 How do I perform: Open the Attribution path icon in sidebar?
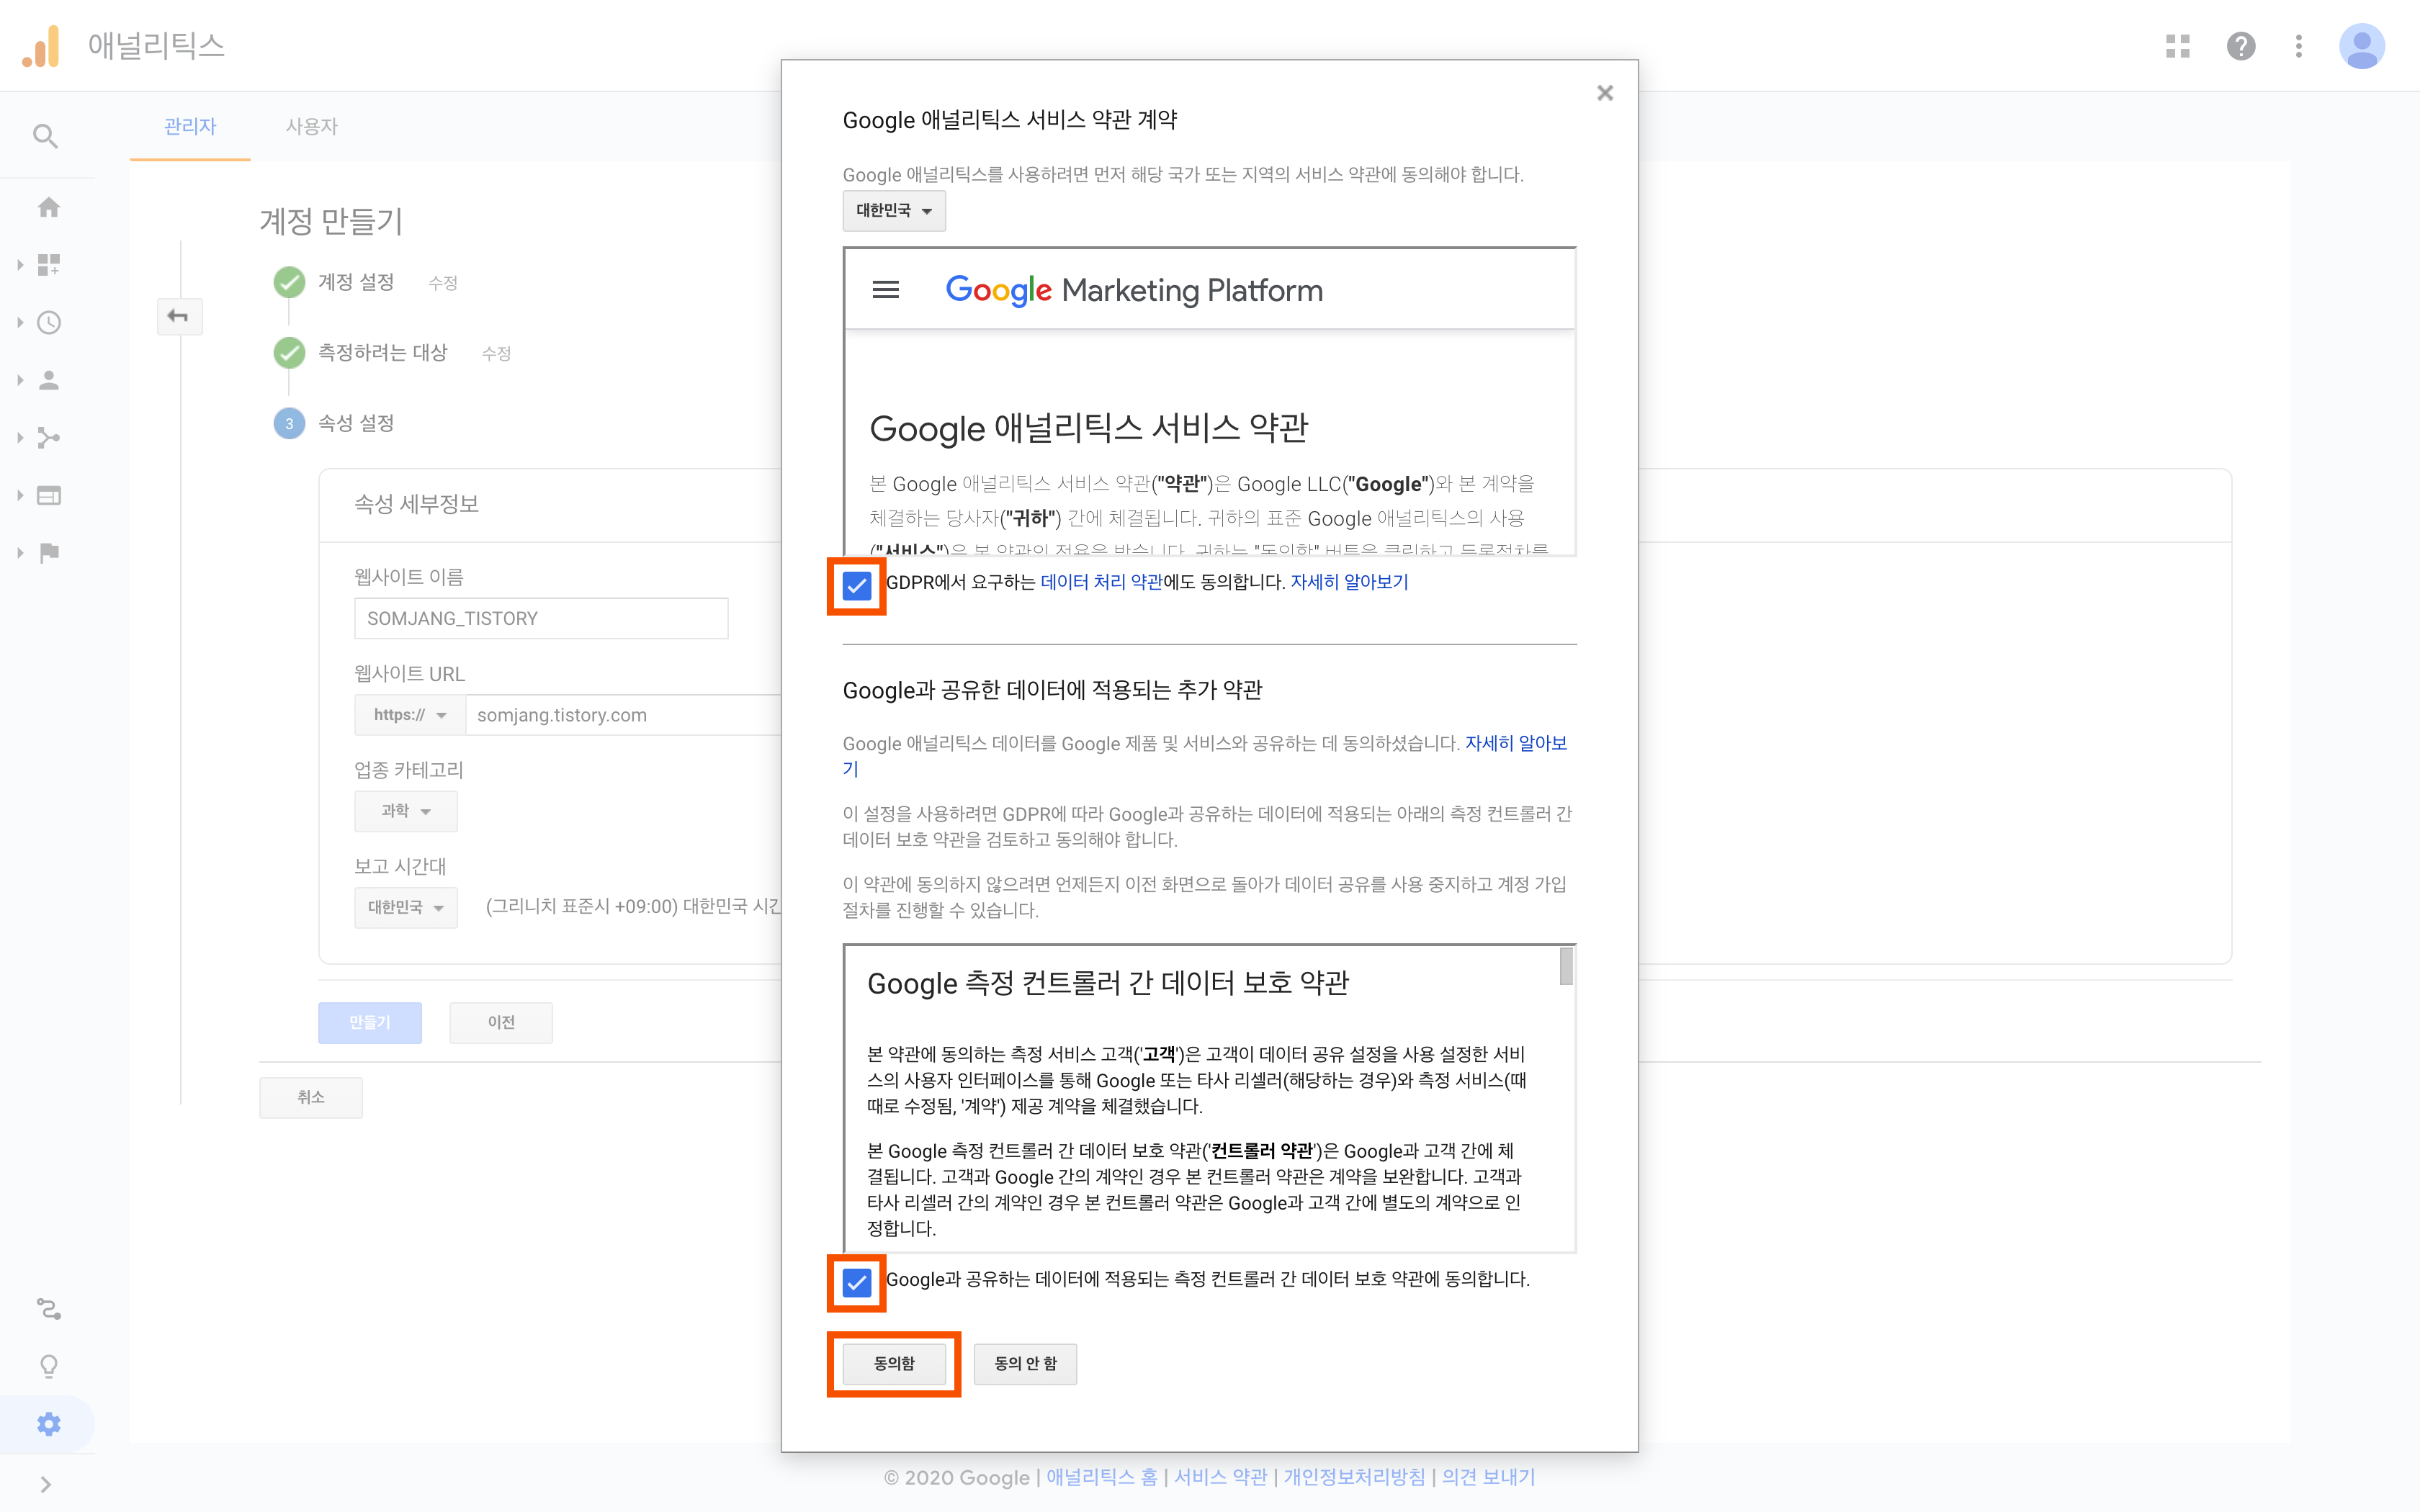pyautogui.click(x=48, y=1309)
